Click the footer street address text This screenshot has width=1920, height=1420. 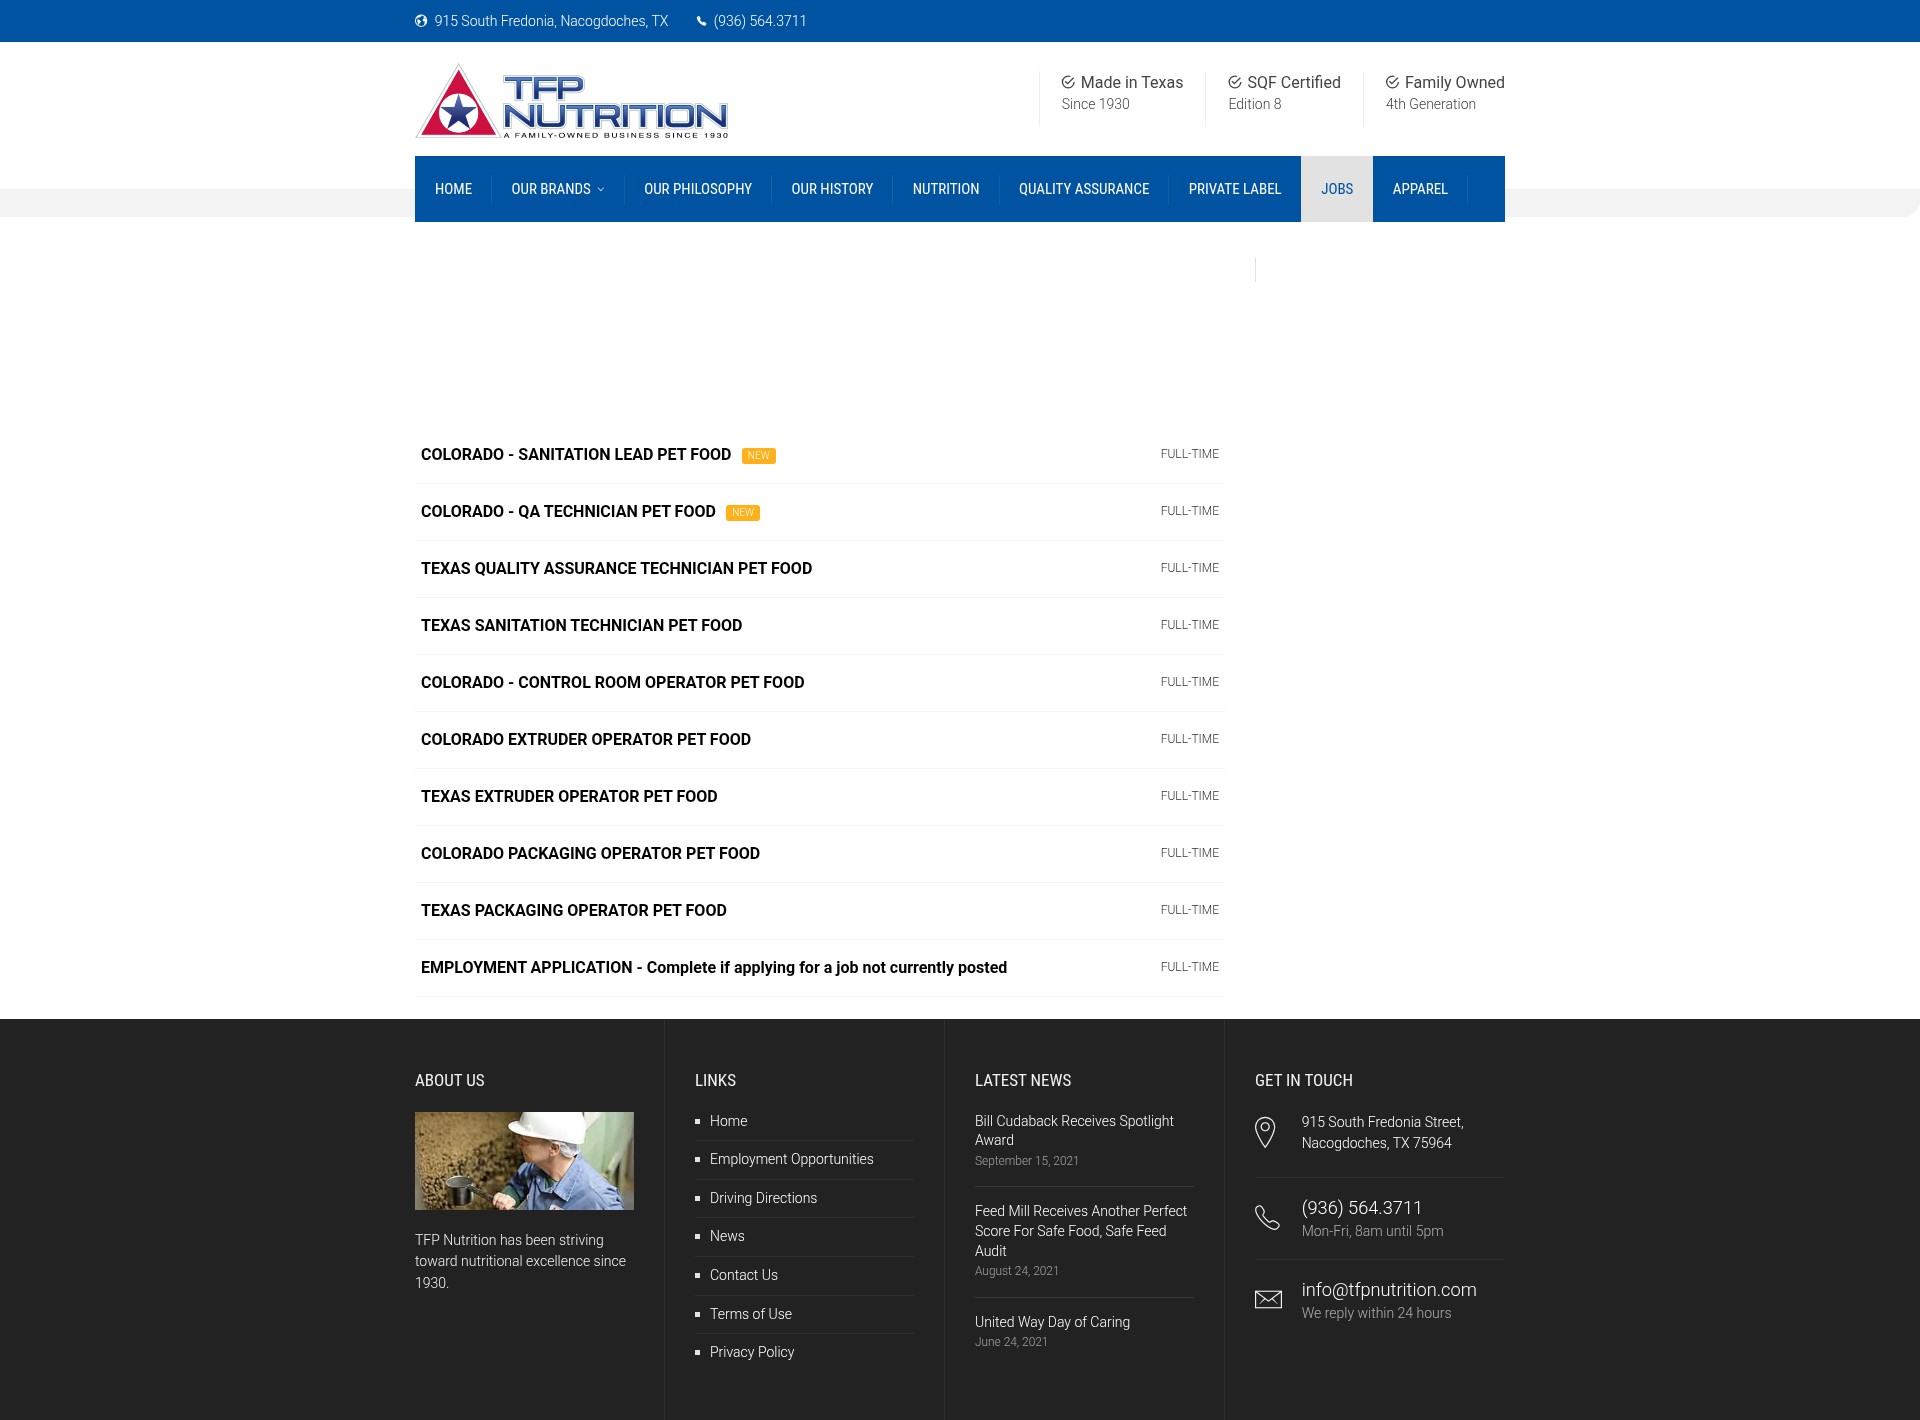click(x=1382, y=1133)
